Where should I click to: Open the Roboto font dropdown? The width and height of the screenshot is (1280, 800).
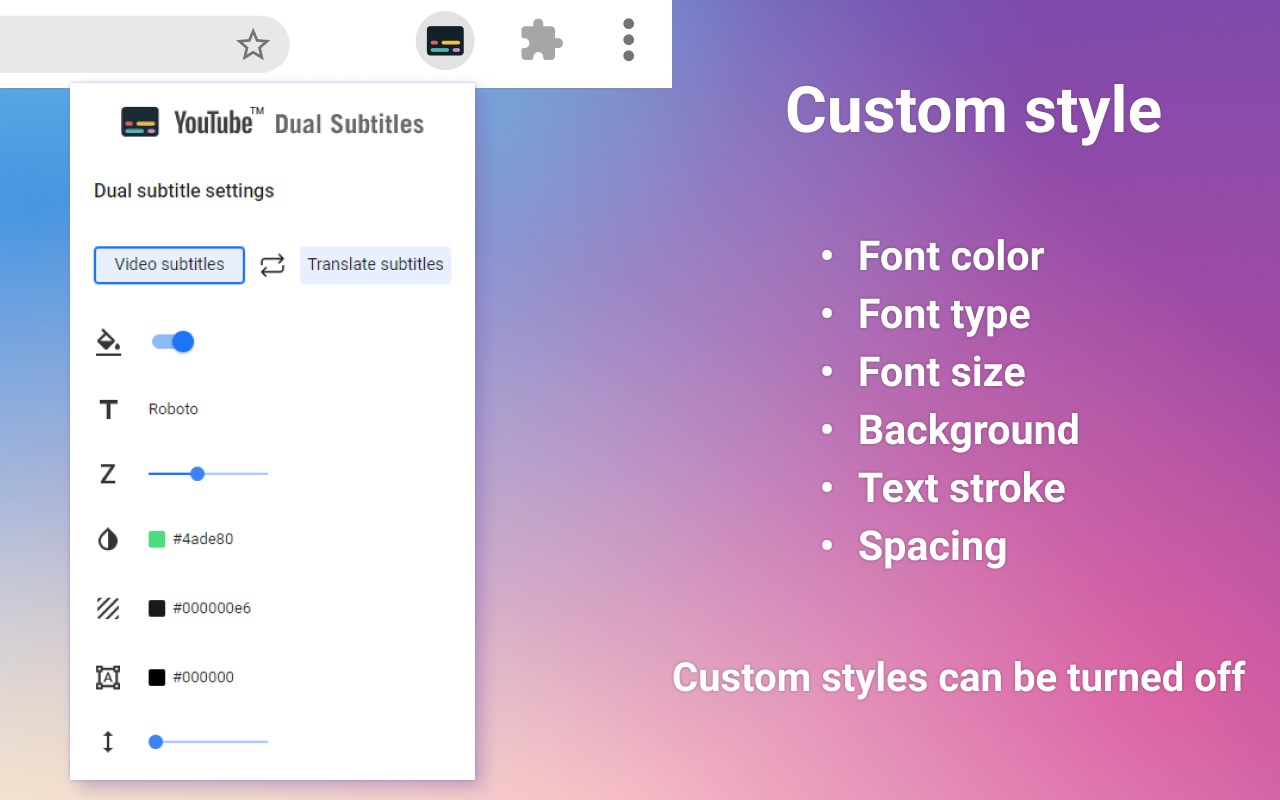[173, 409]
